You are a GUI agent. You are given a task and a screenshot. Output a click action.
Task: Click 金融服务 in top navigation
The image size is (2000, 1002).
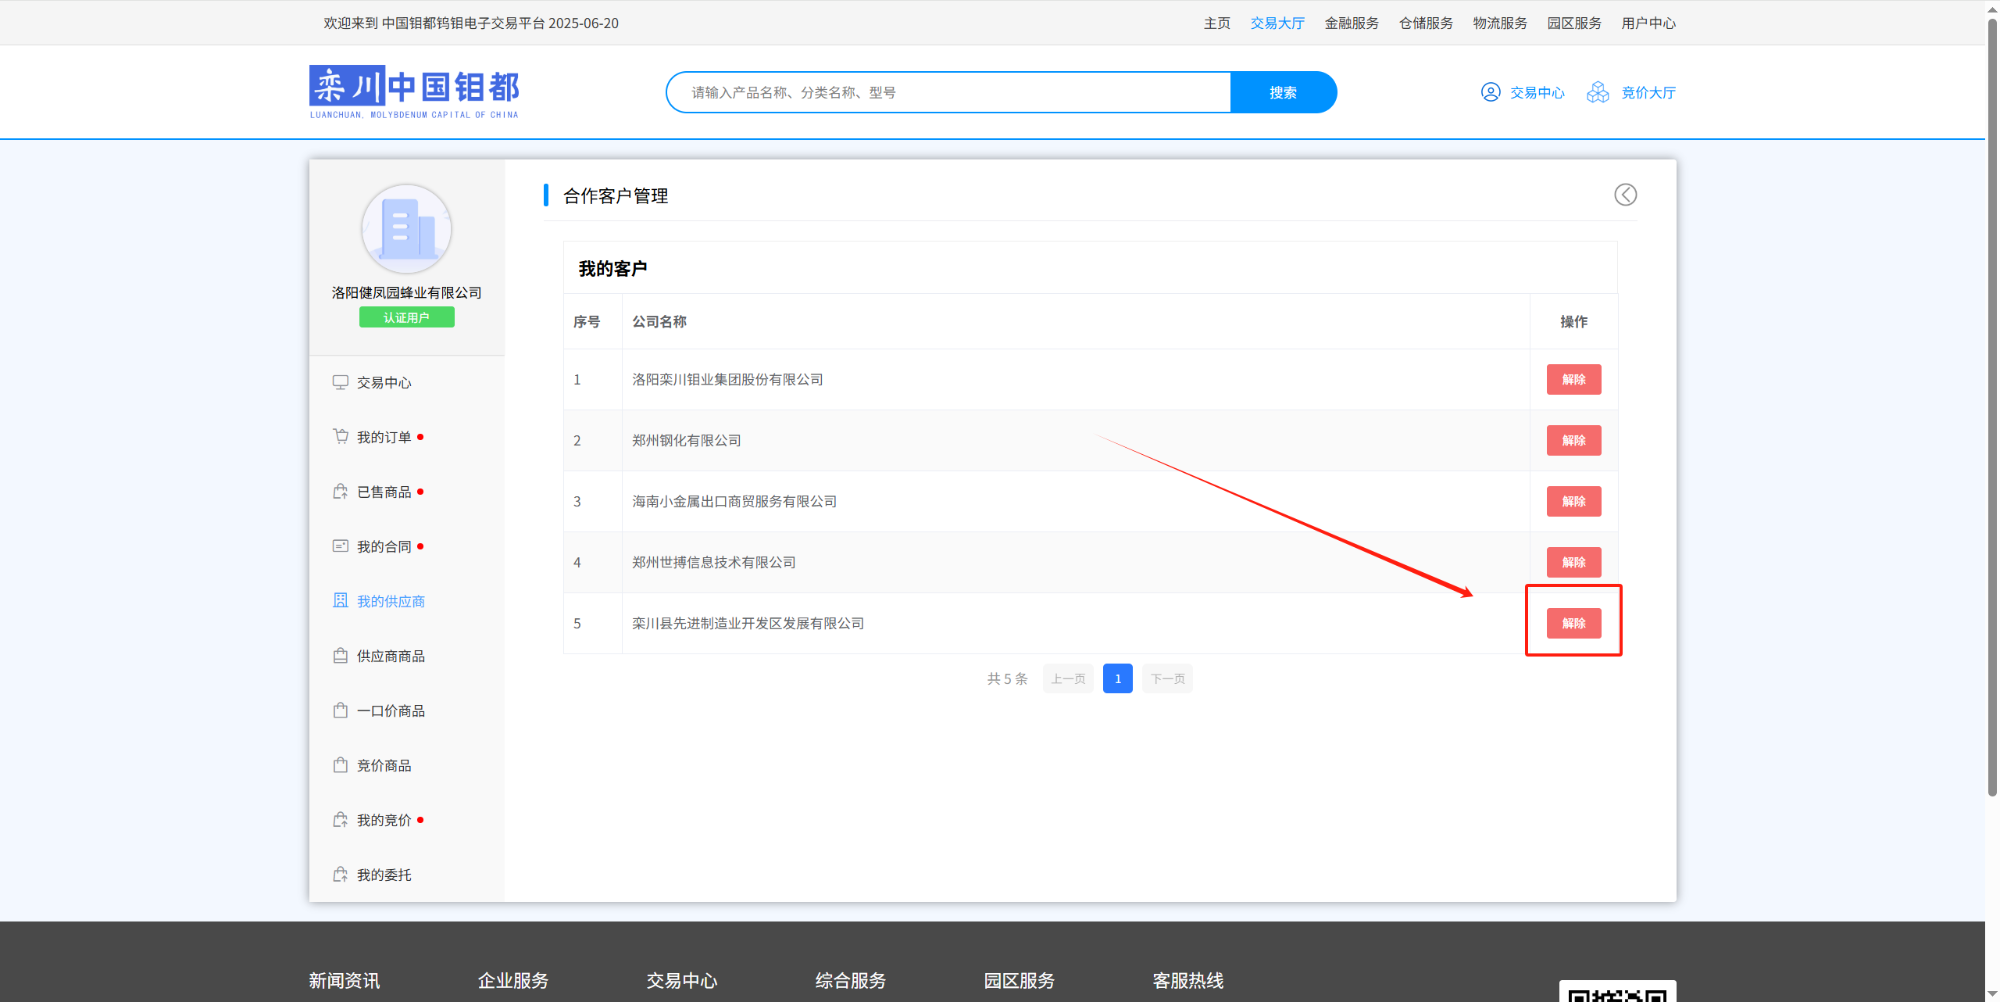click(x=1351, y=23)
